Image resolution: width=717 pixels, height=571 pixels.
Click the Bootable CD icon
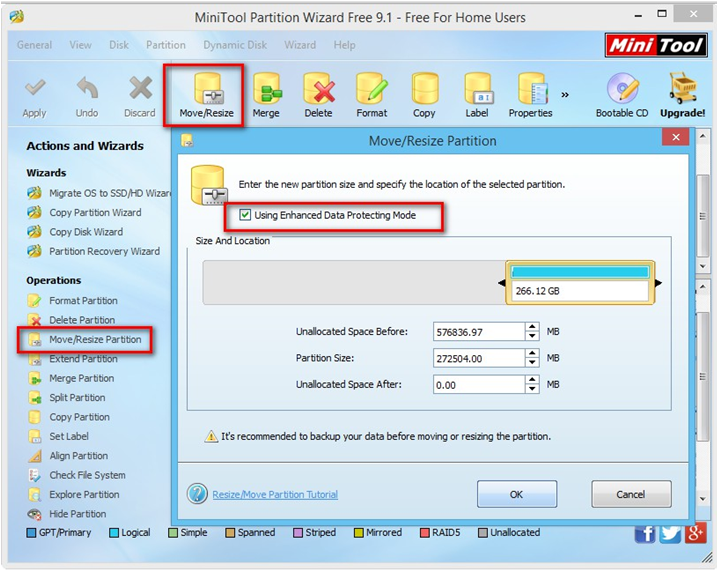(x=622, y=88)
